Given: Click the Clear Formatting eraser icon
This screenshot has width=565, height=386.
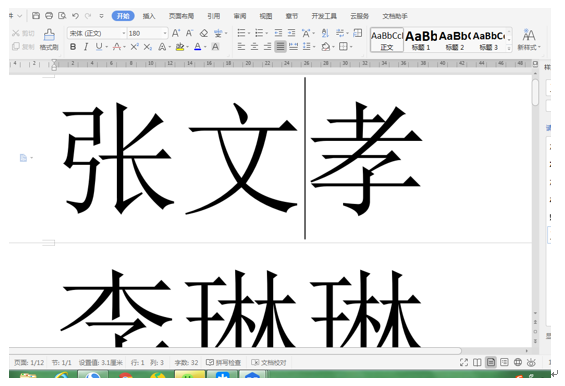Looking at the screenshot, I should click(x=204, y=33).
